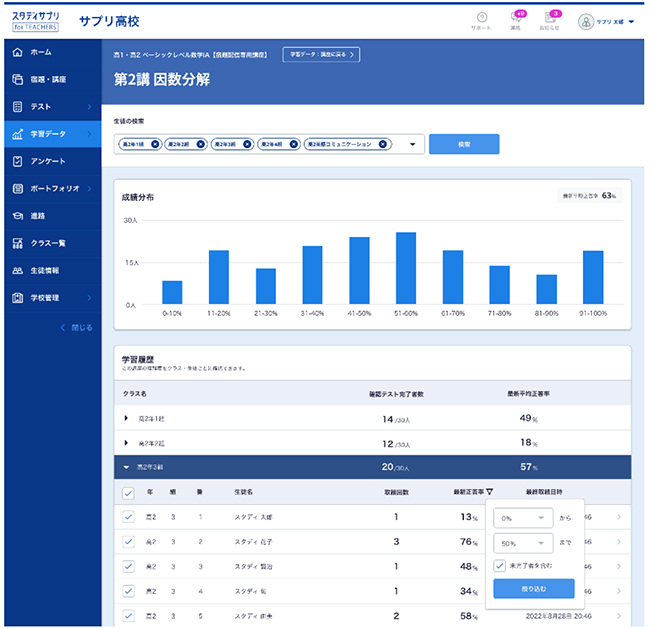Click the 51-60% bar in the 成績分布 chart
The height and width of the screenshot is (629, 650).
tap(405, 268)
